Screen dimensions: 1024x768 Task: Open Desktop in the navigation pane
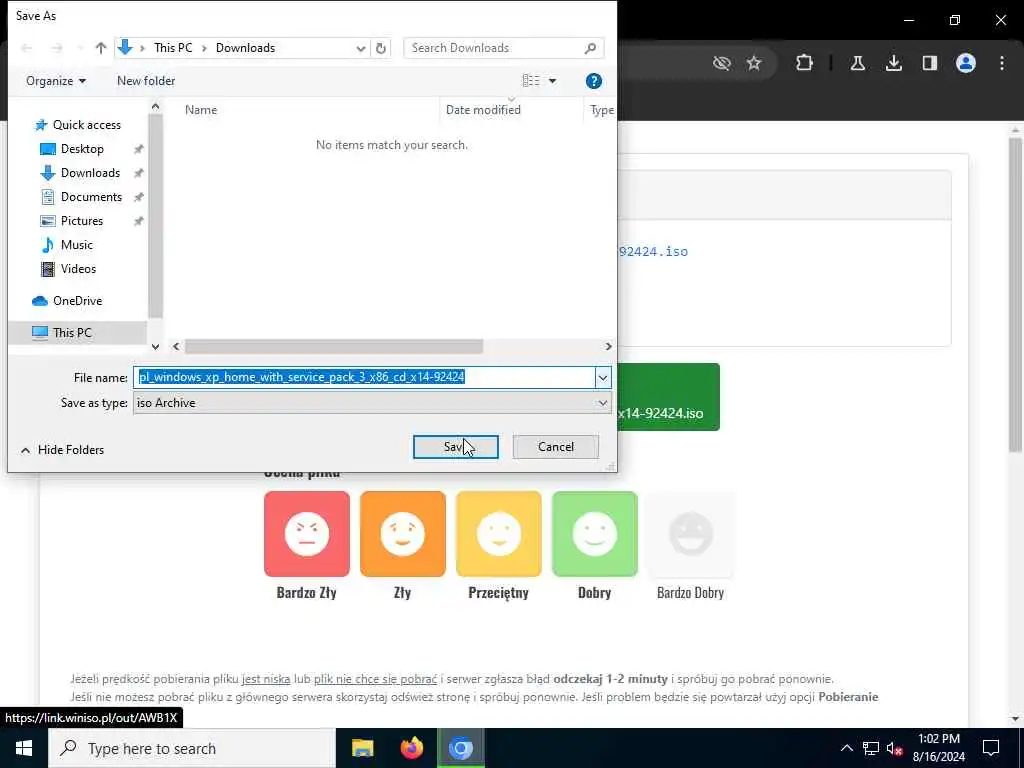point(82,149)
